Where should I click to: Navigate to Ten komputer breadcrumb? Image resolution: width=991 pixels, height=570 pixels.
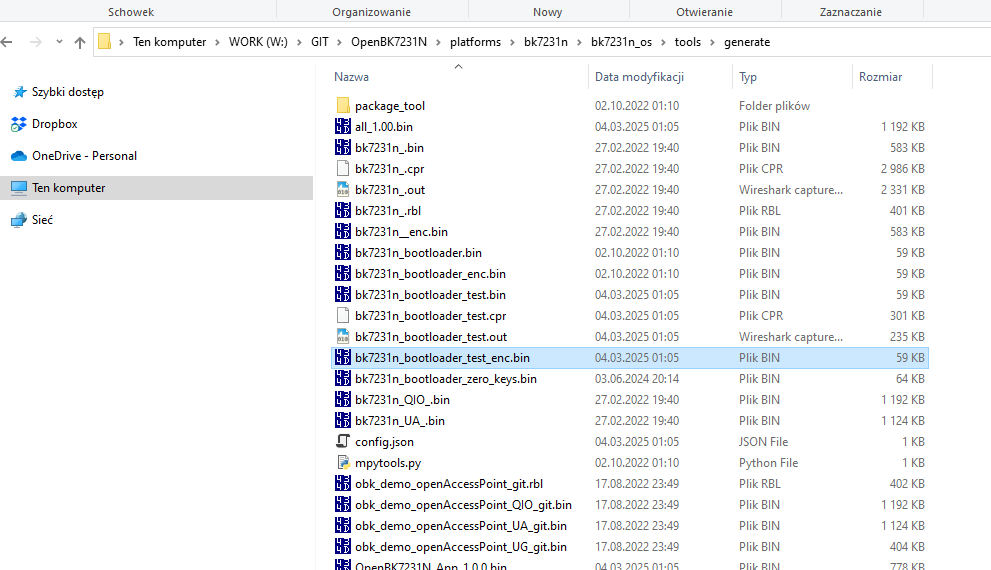pos(169,42)
